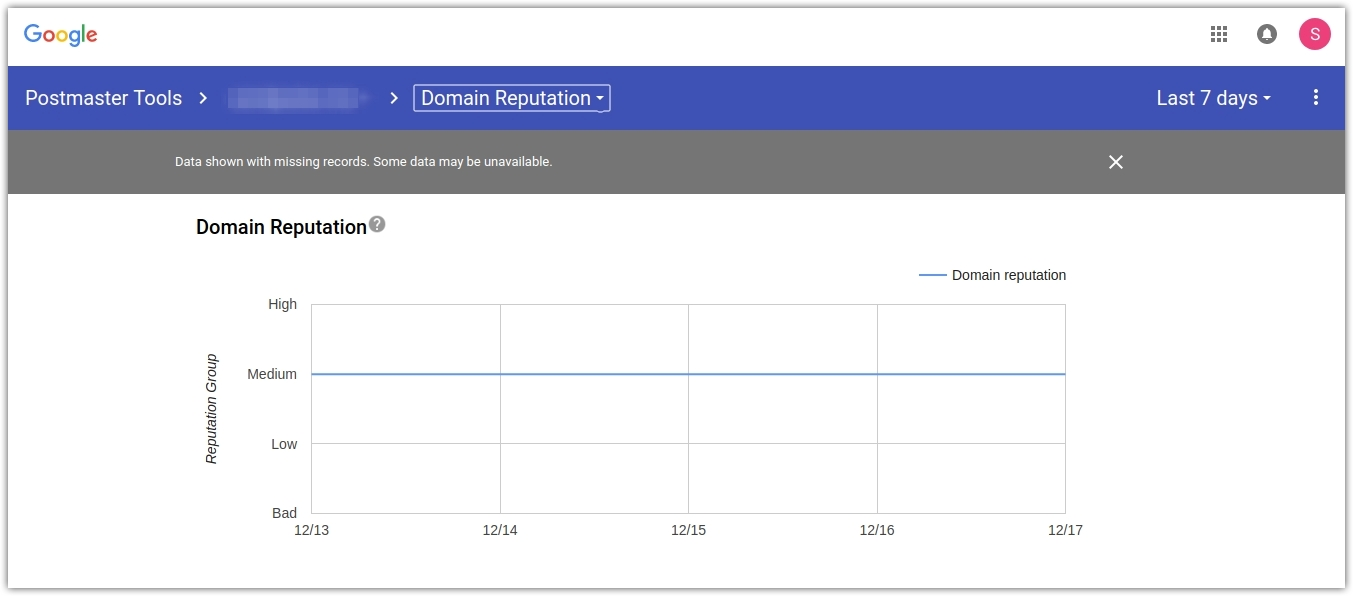The height and width of the screenshot is (596, 1353).
Task: Go to the Postmaster Tools home link
Action: click(x=103, y=98)
